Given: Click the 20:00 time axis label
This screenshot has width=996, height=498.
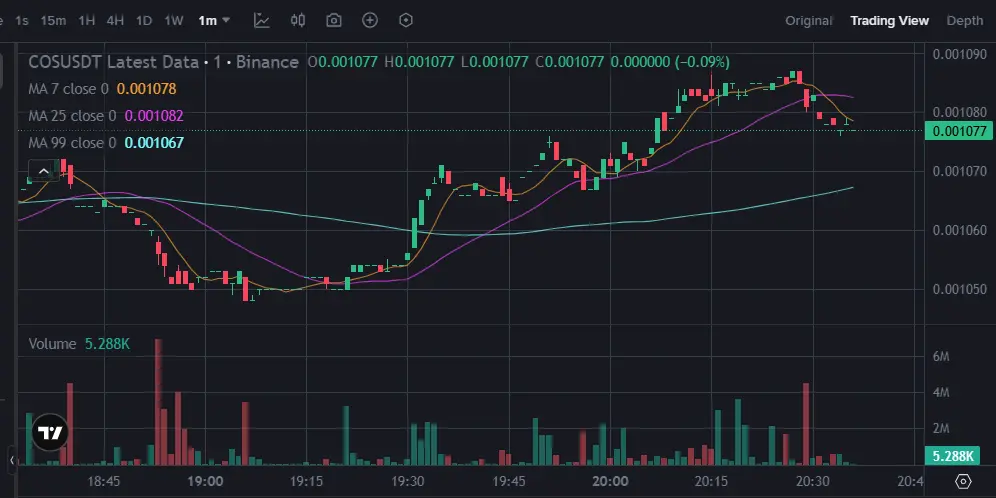Looking at the screenshot, I should click(610, 481).
